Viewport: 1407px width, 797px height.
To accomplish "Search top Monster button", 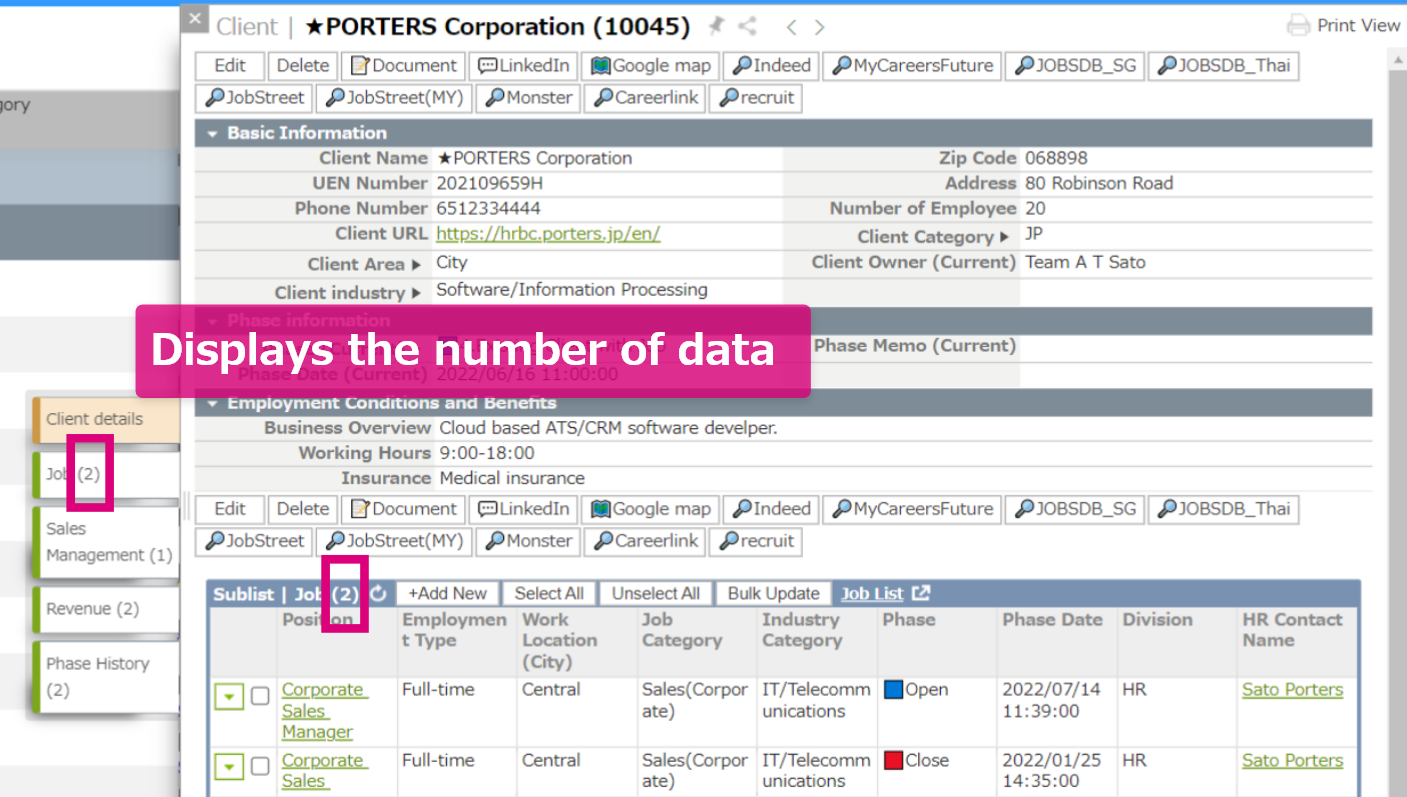I will [x=529, y=98].
